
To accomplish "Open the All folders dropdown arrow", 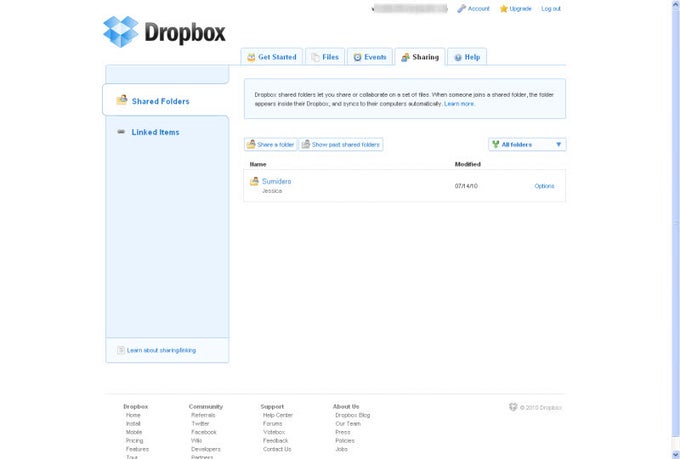I will click(x=559, y=144).
